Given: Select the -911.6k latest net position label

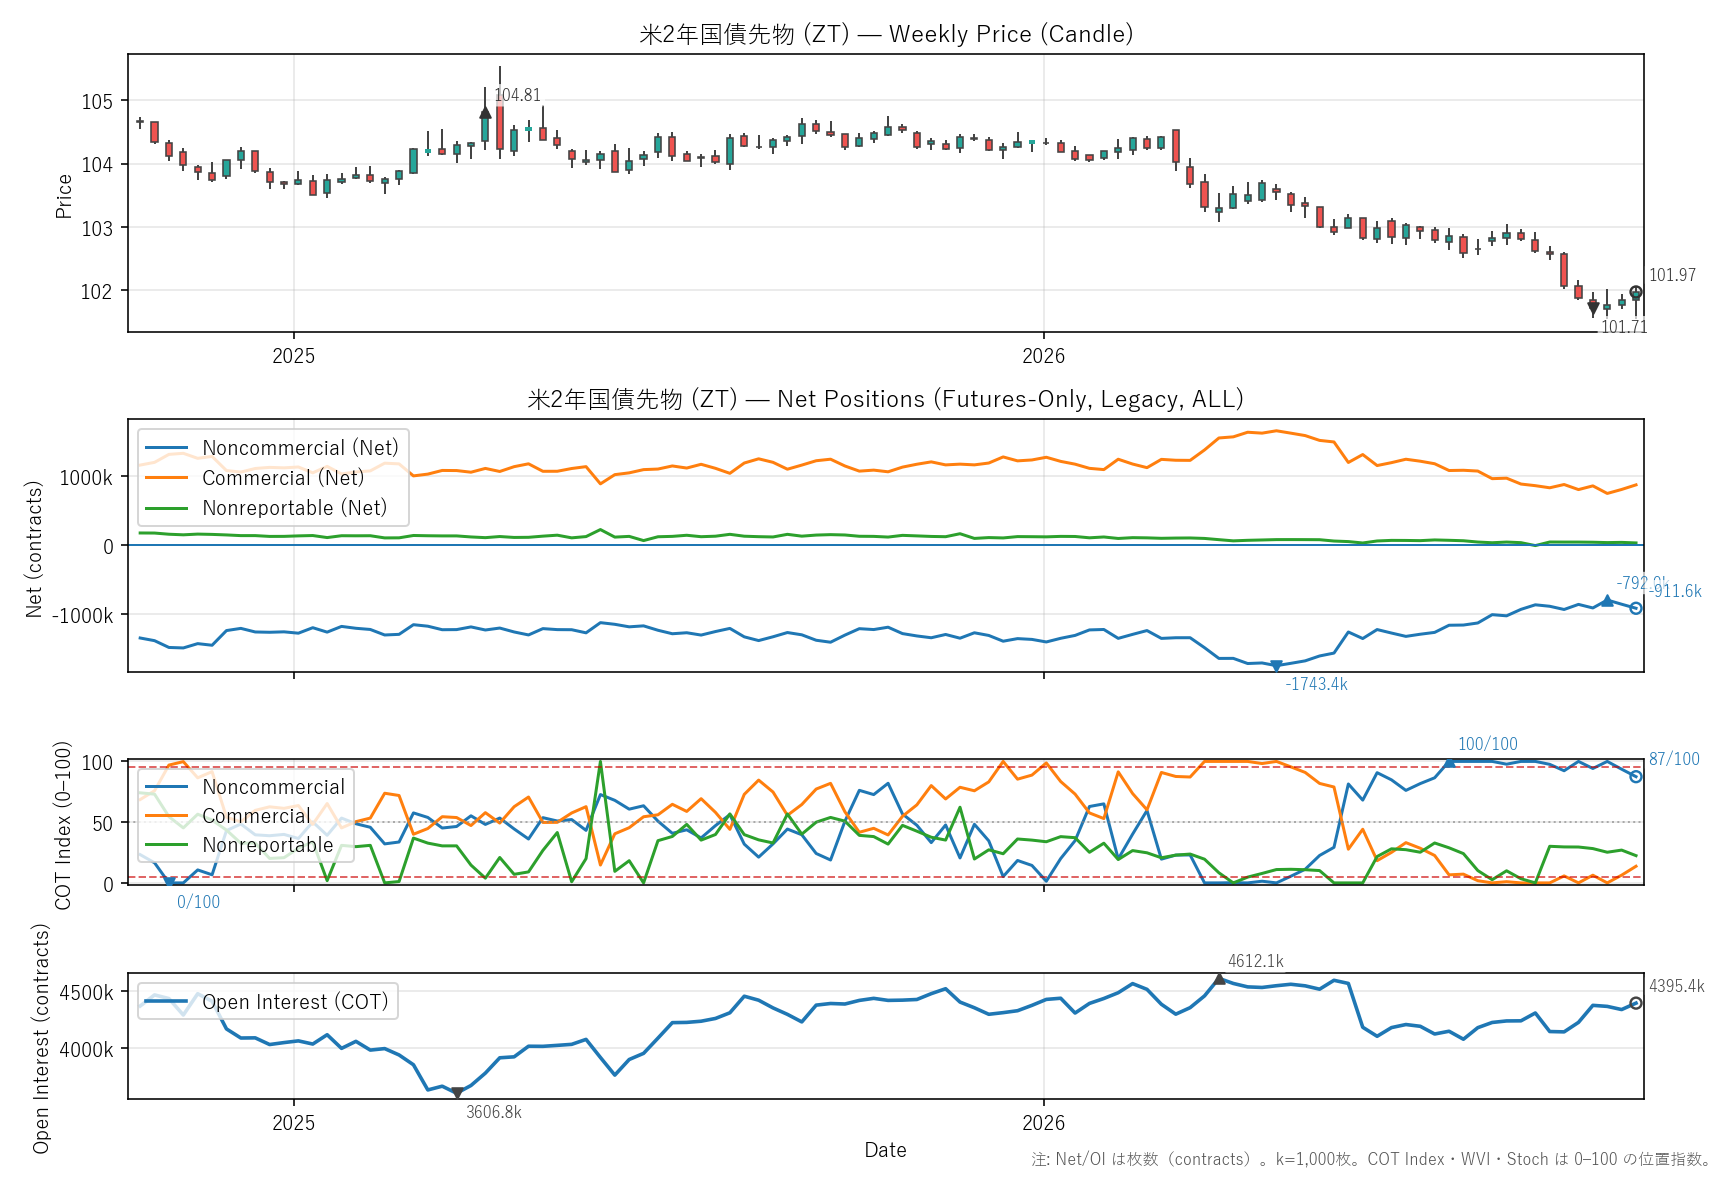Looking at the screenshot, I should pos(1675,591).
